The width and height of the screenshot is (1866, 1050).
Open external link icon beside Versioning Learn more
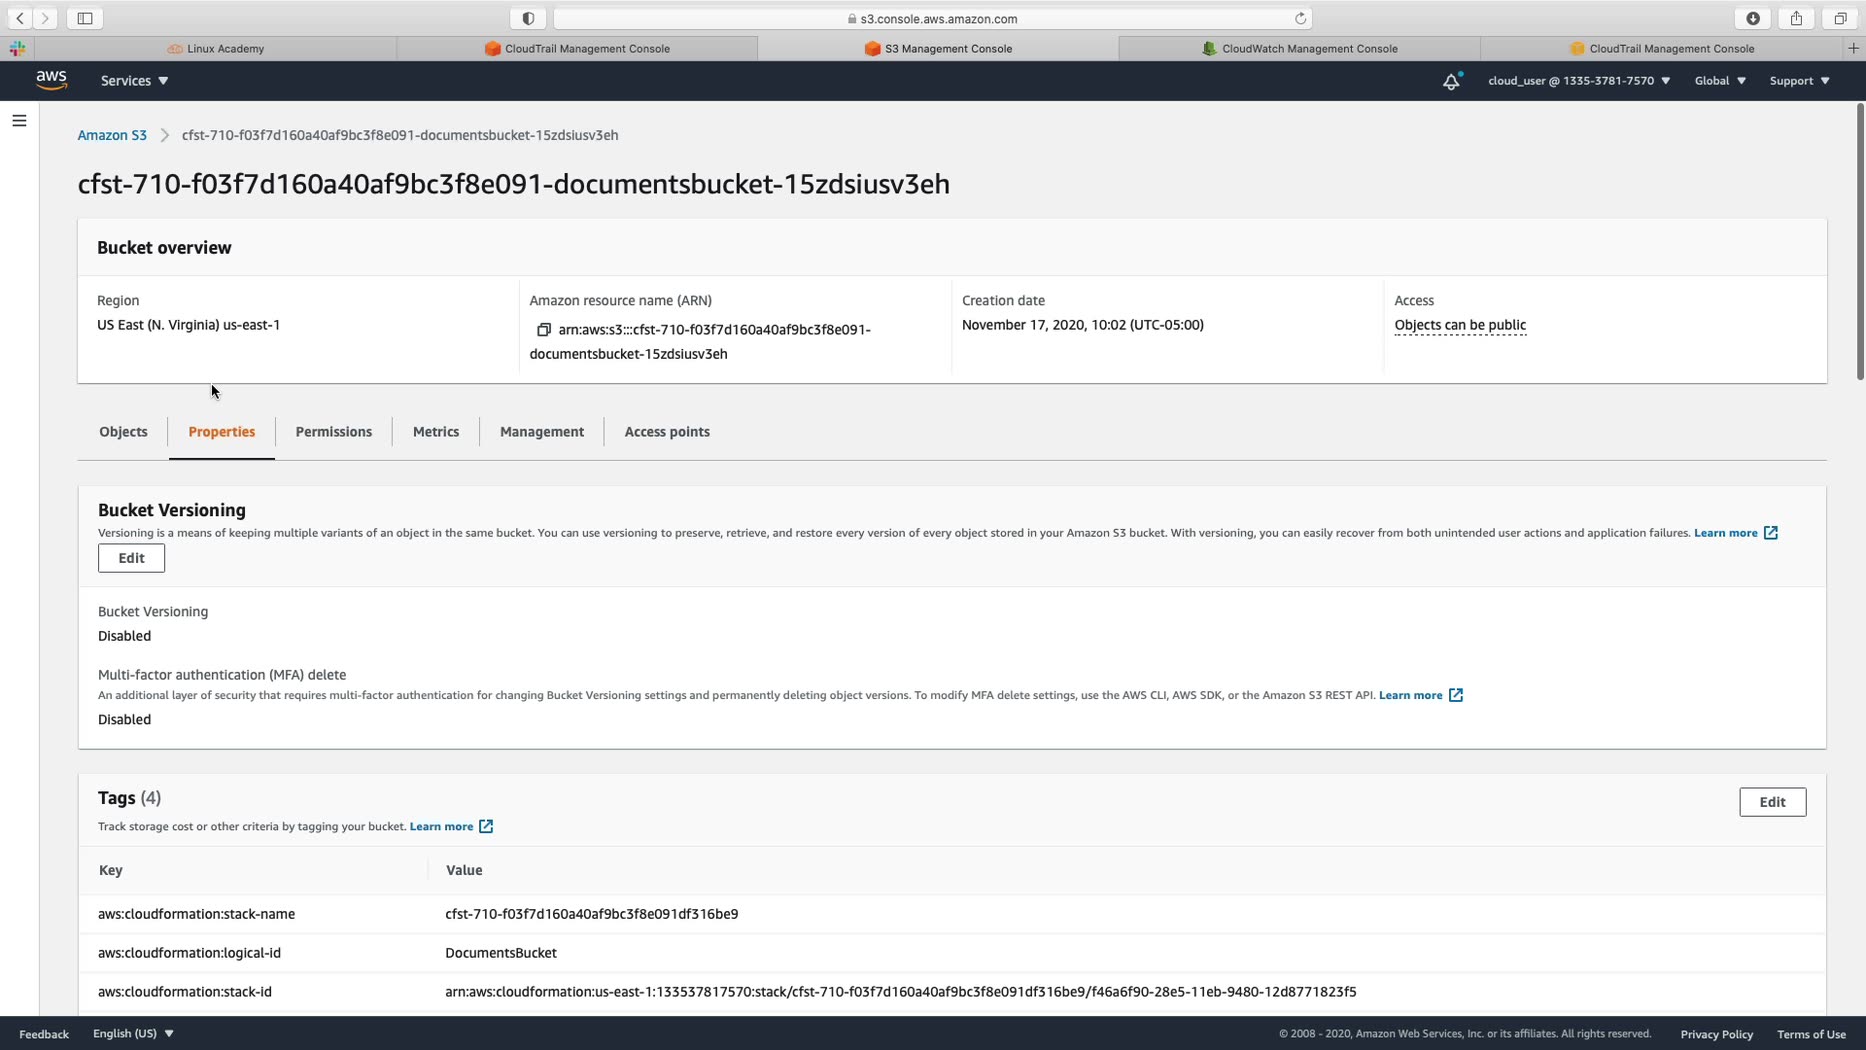click(x=1771, y=533)
